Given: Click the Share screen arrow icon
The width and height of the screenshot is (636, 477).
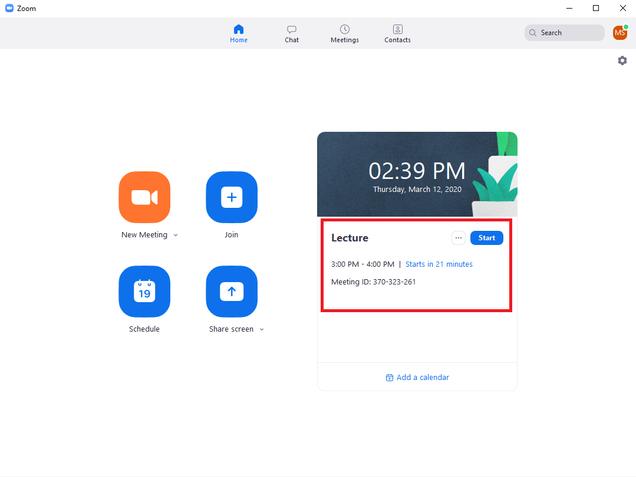Looking at the screenshot, I should click(x=231, y=291).
